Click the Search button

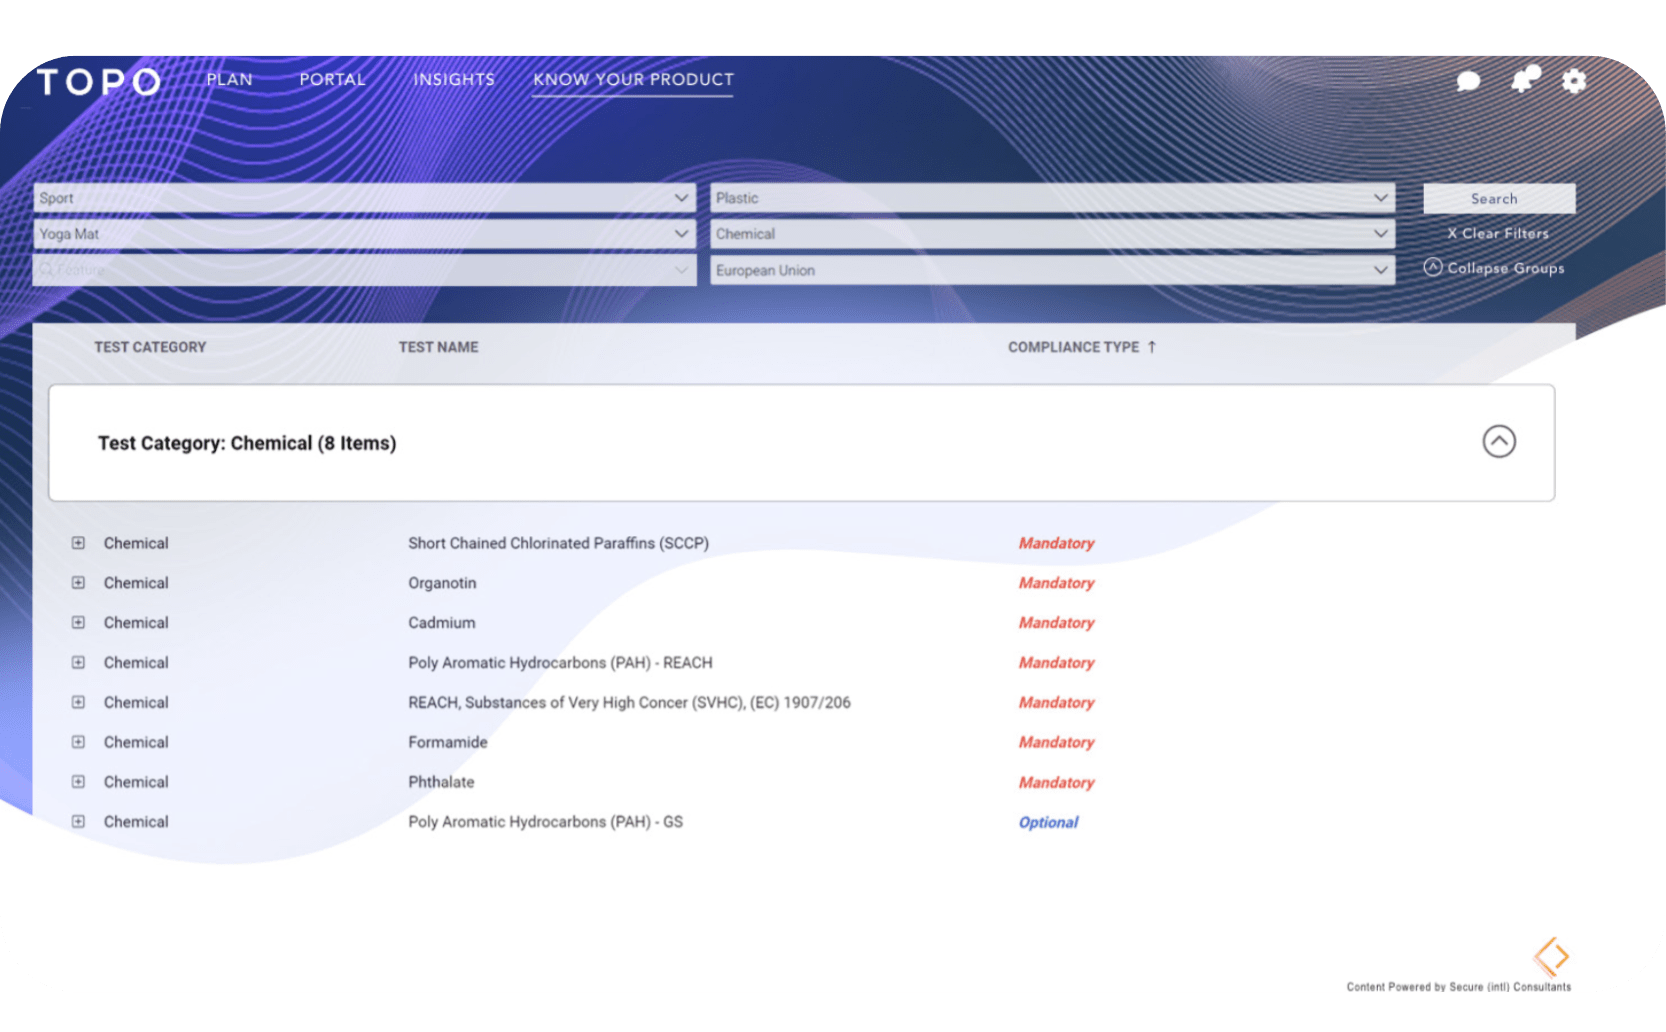[1497, 198]
